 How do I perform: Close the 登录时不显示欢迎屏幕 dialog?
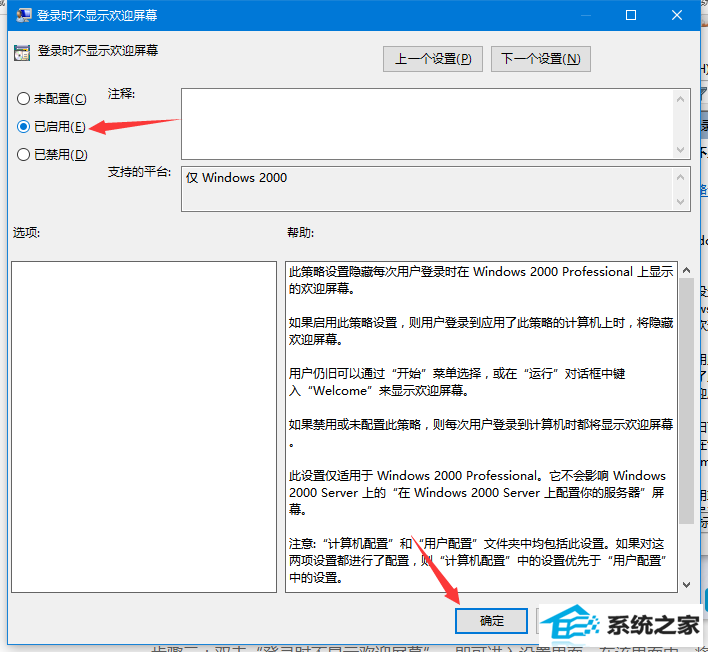(677, 15)
